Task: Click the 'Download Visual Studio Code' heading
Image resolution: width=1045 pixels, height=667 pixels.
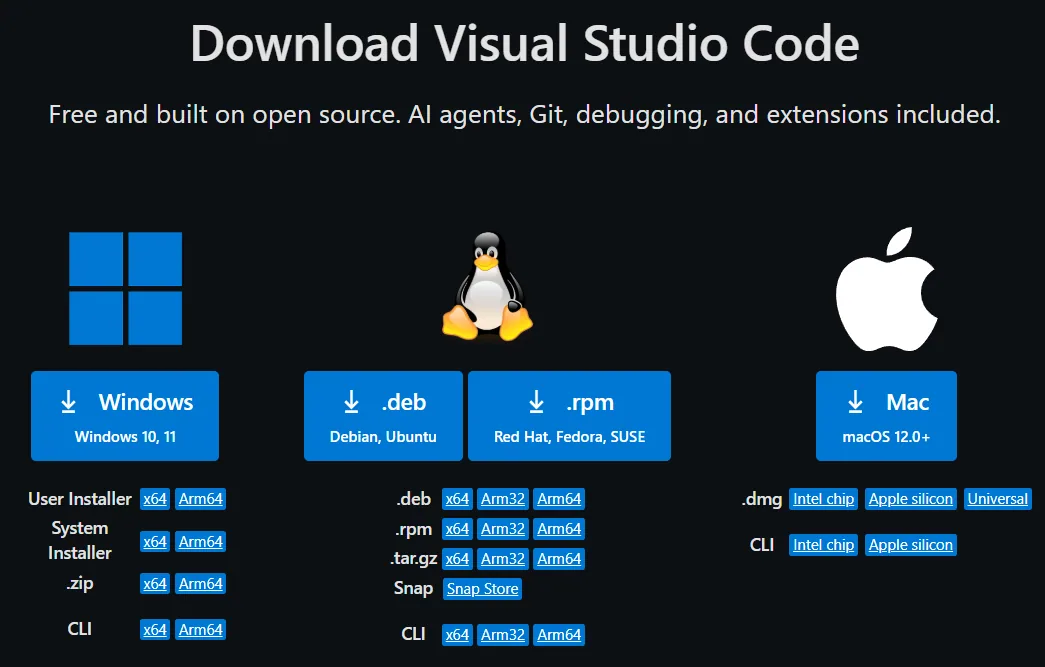Action: point(524,44)
